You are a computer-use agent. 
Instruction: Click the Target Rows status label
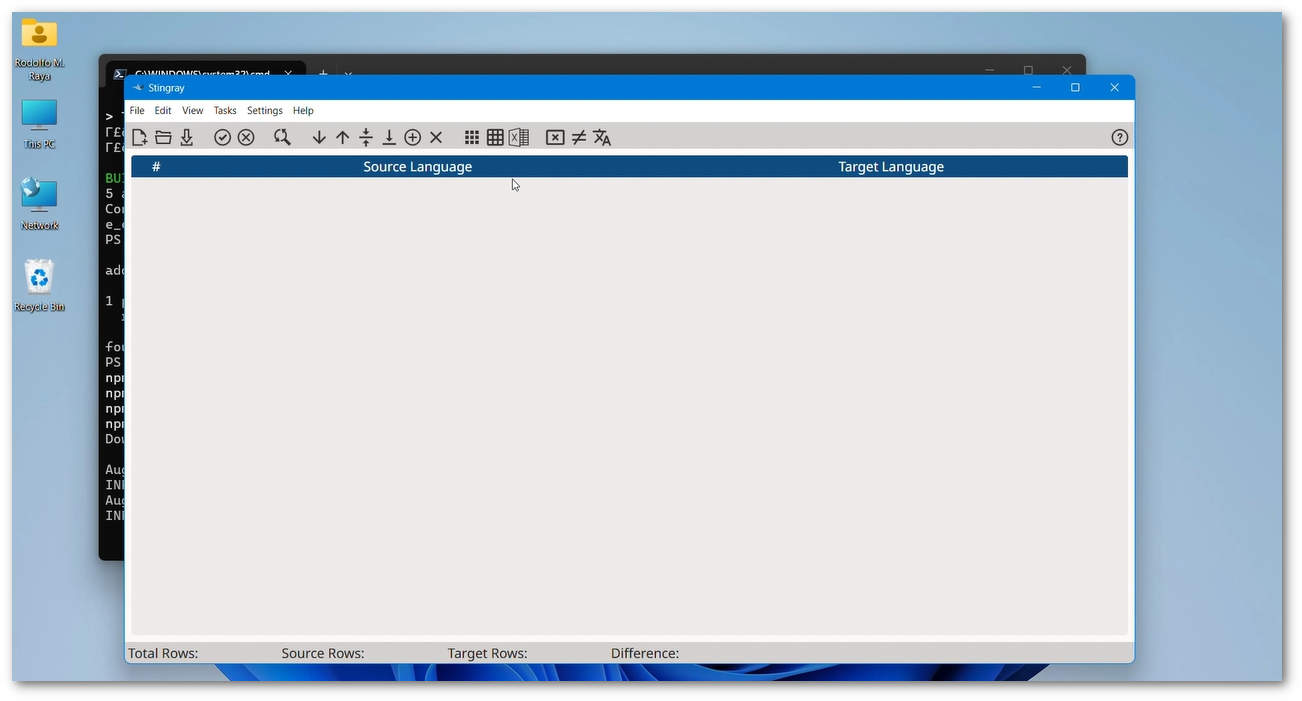[487, 653]
